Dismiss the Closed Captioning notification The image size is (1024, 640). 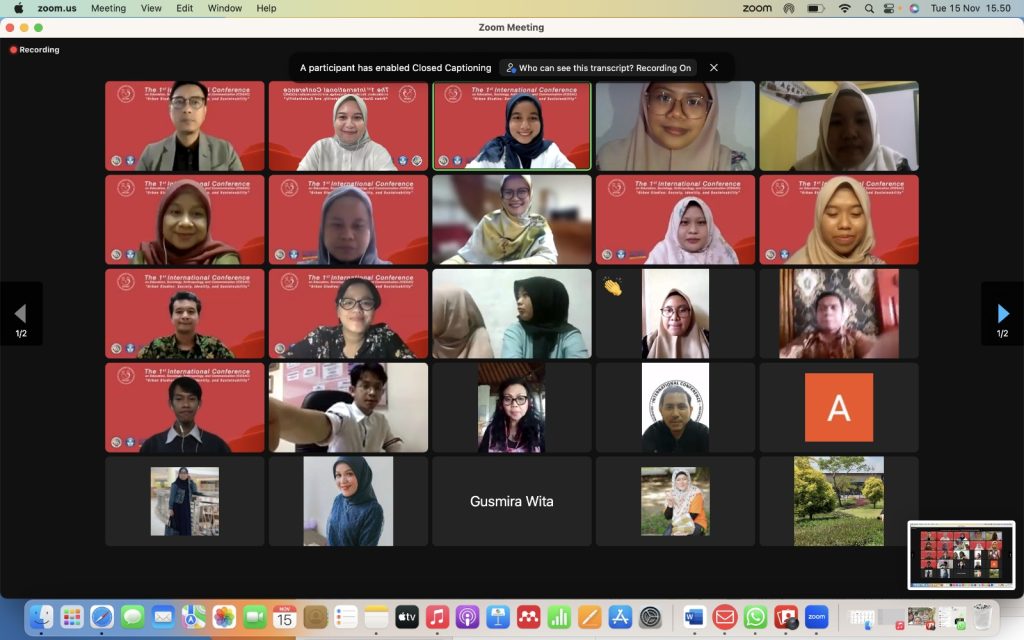pos(714,68)
